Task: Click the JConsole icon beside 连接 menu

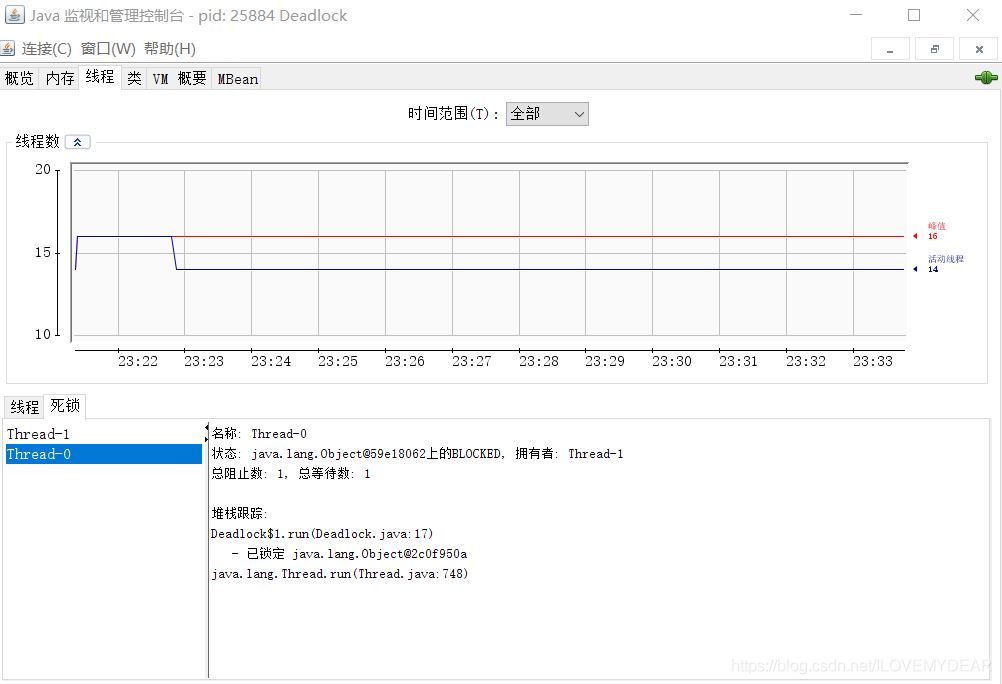Action: (x=10, y=48)
